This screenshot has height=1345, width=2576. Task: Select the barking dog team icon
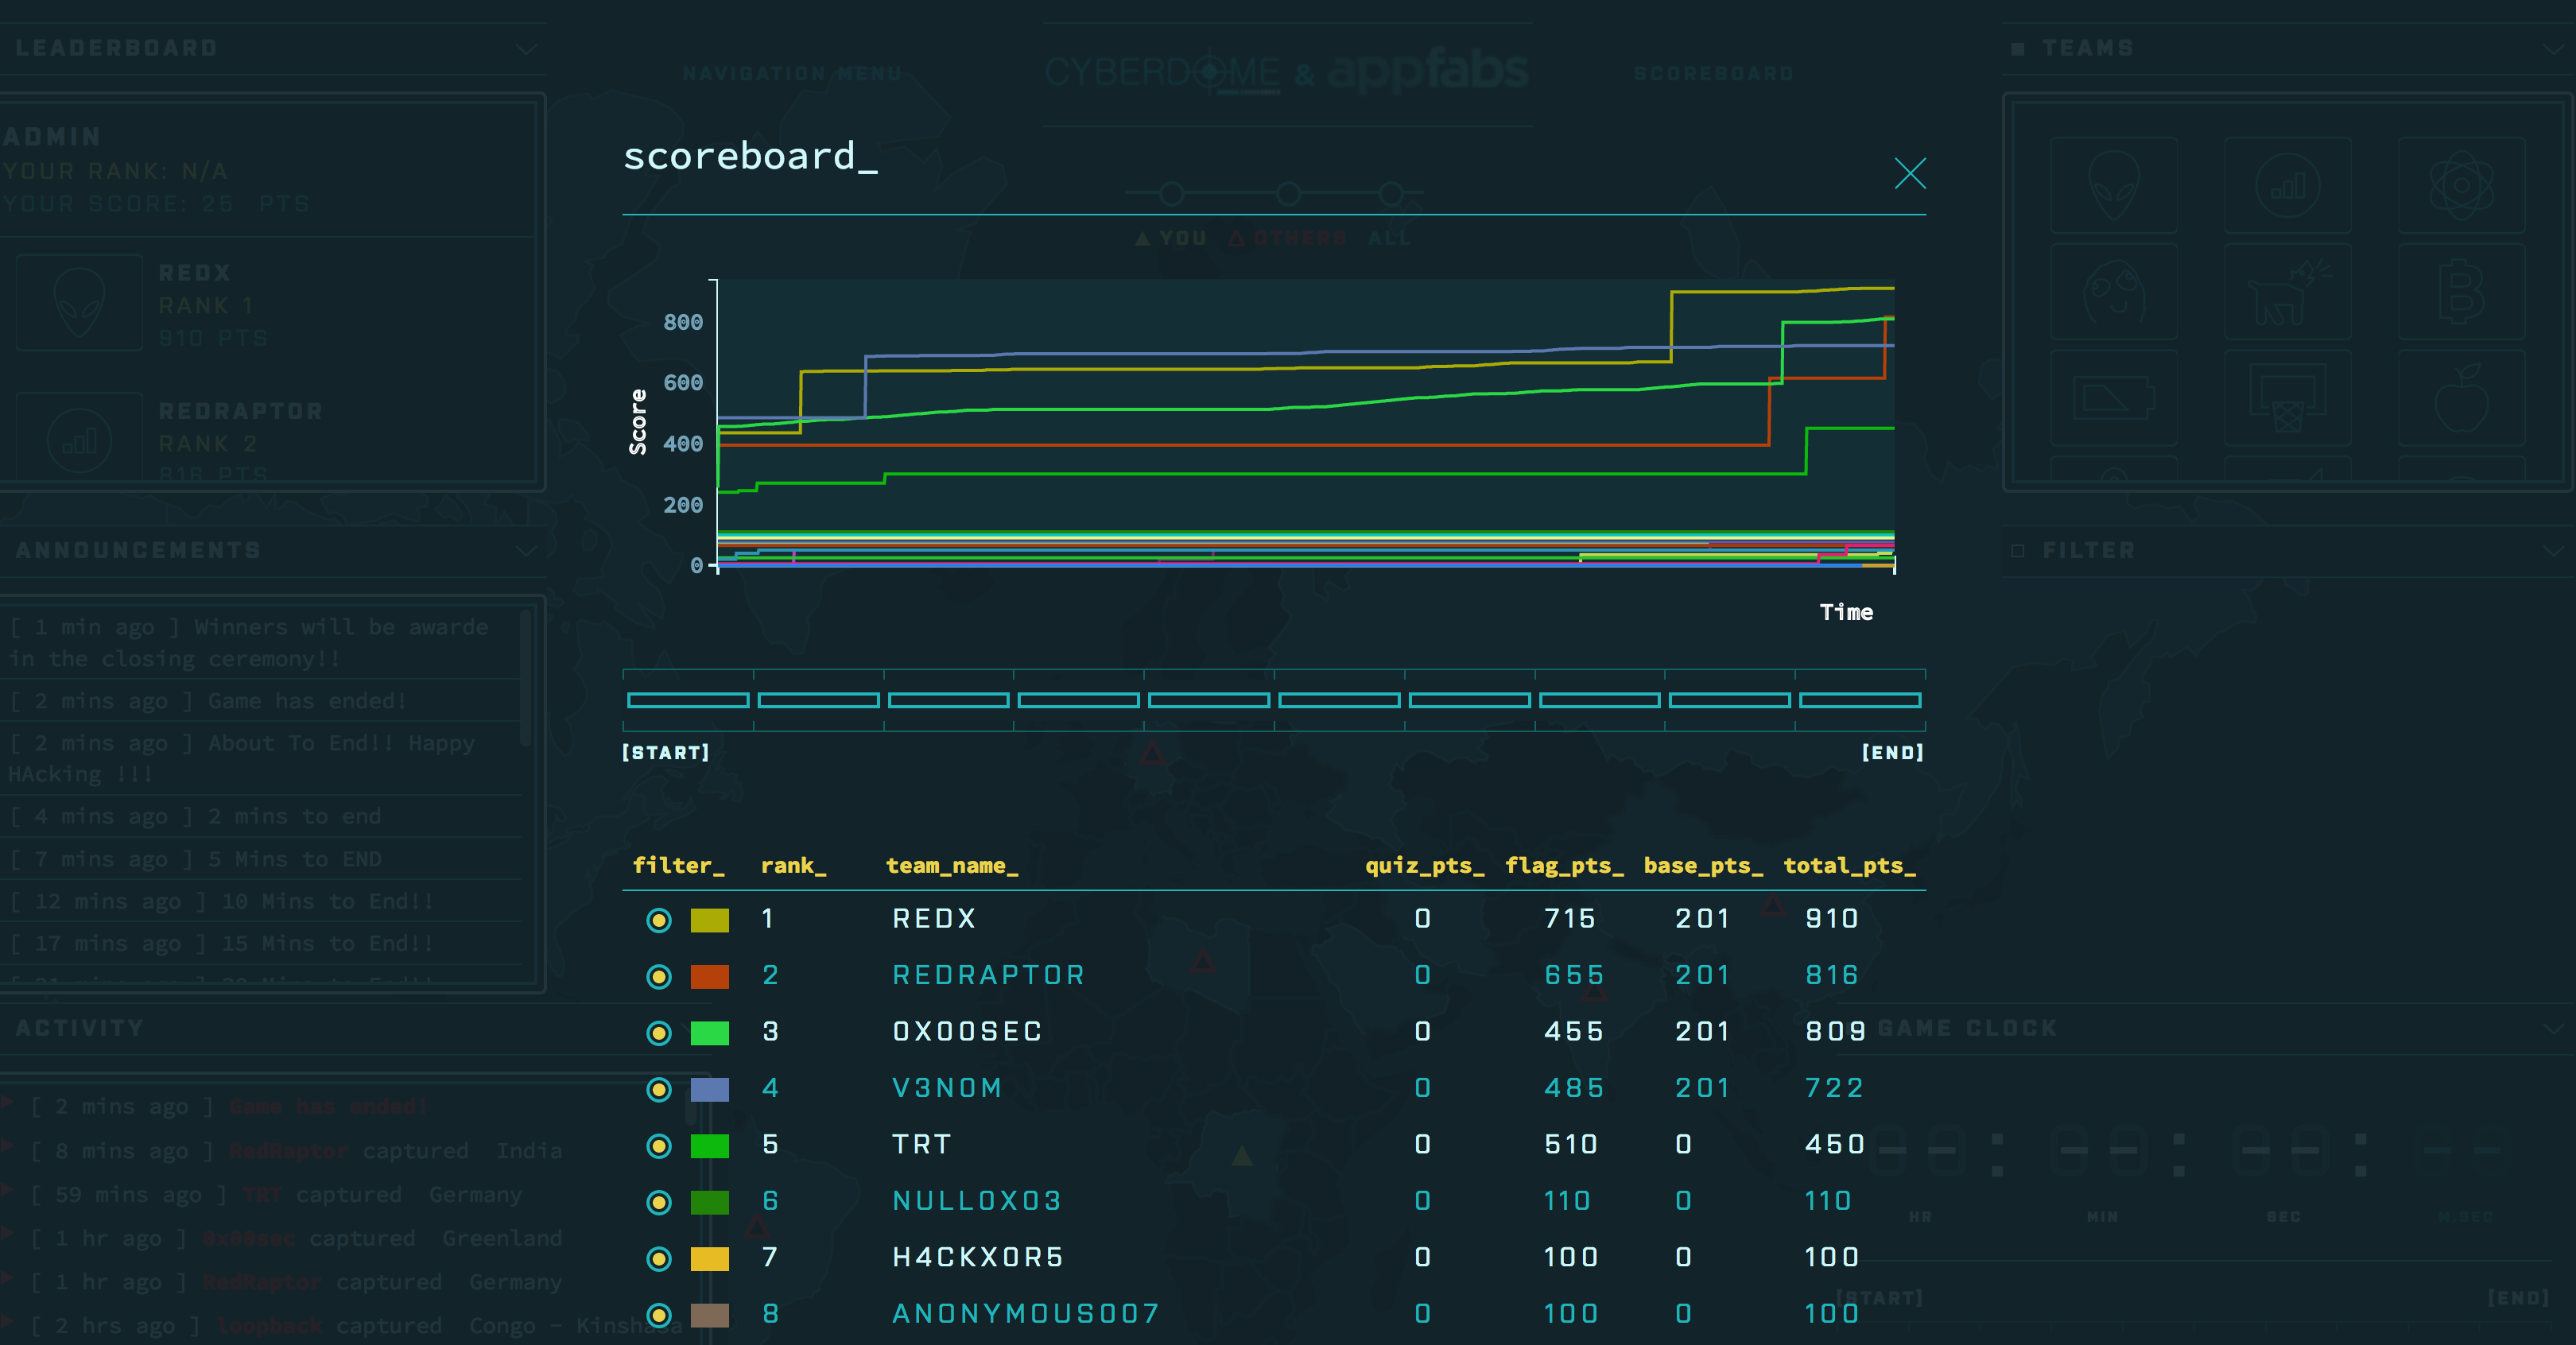pos(2288,292)
